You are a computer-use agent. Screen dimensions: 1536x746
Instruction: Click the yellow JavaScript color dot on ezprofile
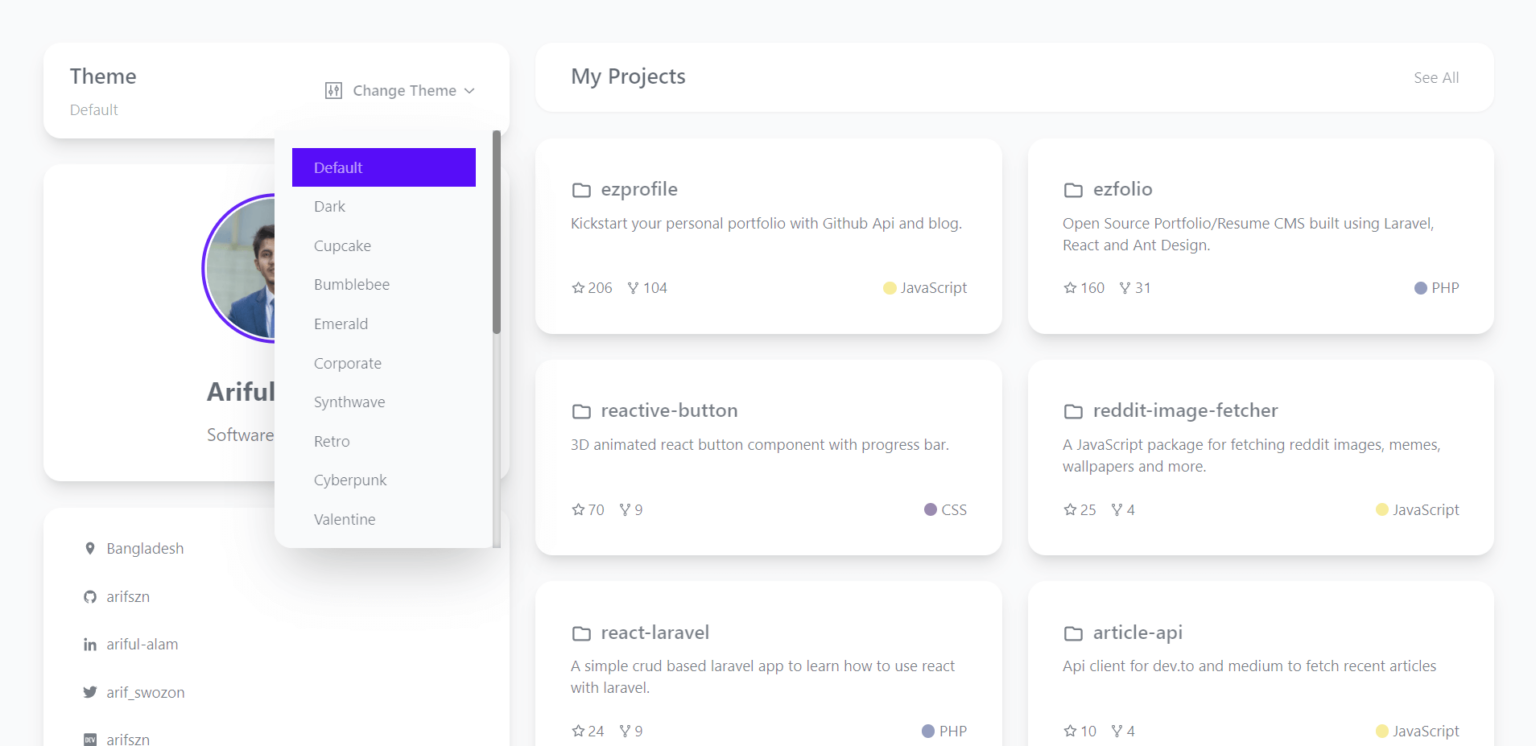(x=889, y=287)
